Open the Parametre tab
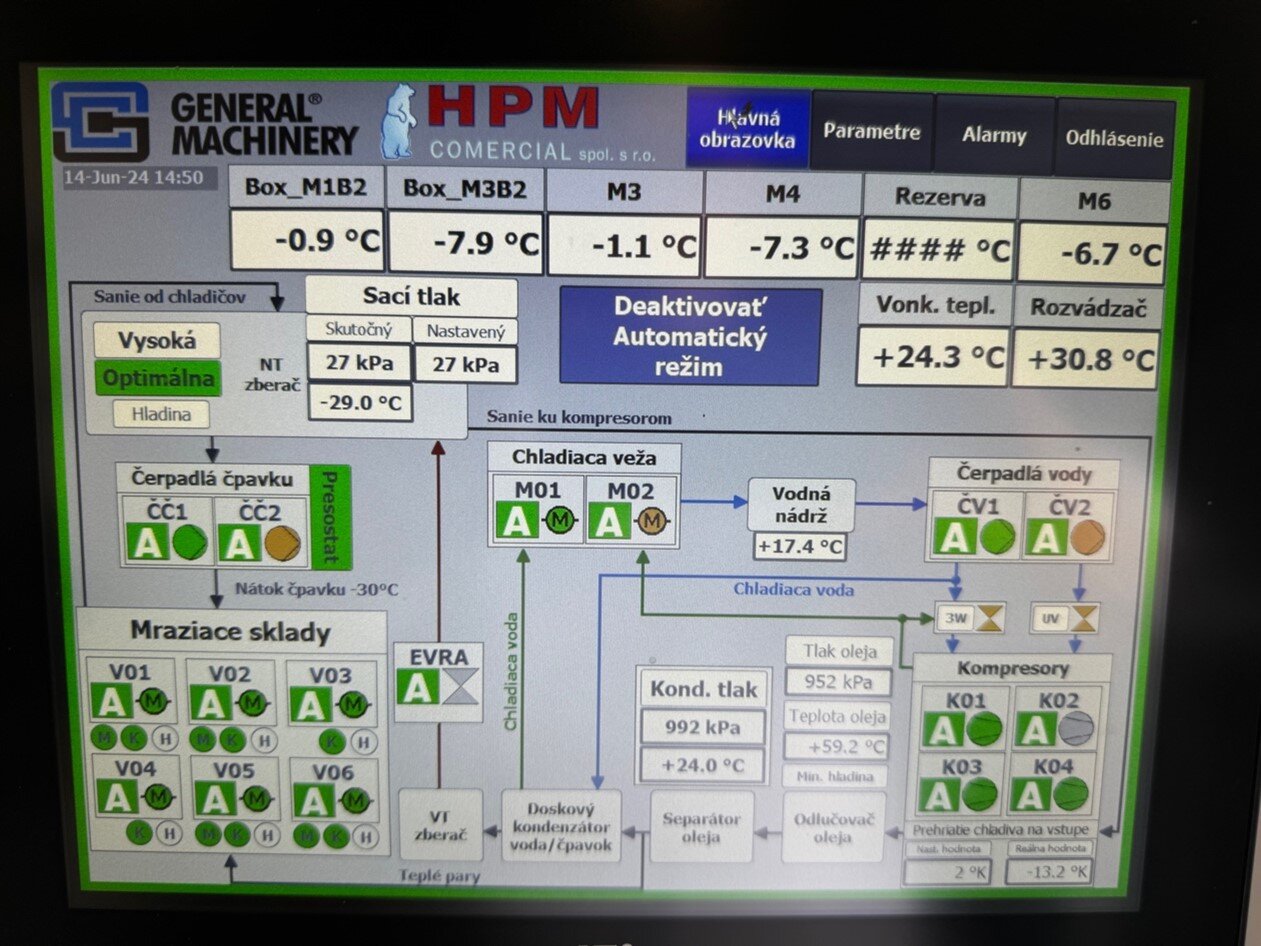The height and width of the screenshot is (946, 1261). [872, 132]
